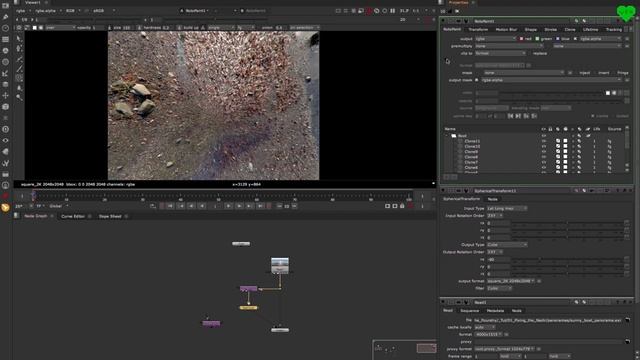Jump to last frame button

[260, 206]
